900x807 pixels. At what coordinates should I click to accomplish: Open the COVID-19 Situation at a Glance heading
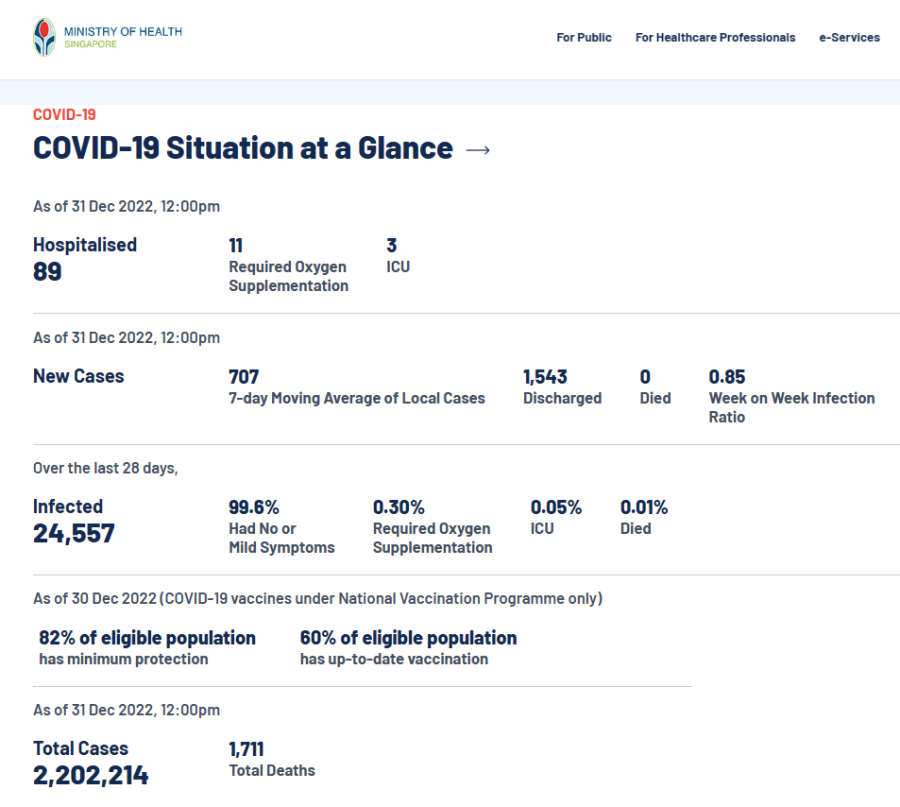243,148
